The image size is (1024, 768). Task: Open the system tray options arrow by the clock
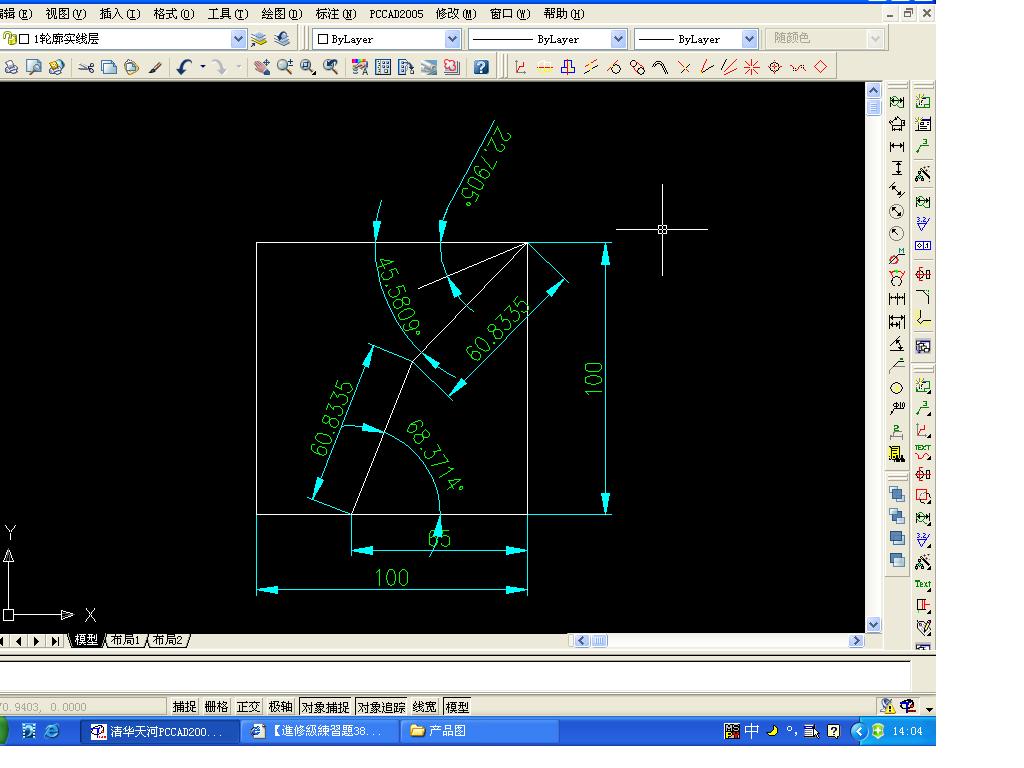[x=859, y=731]
